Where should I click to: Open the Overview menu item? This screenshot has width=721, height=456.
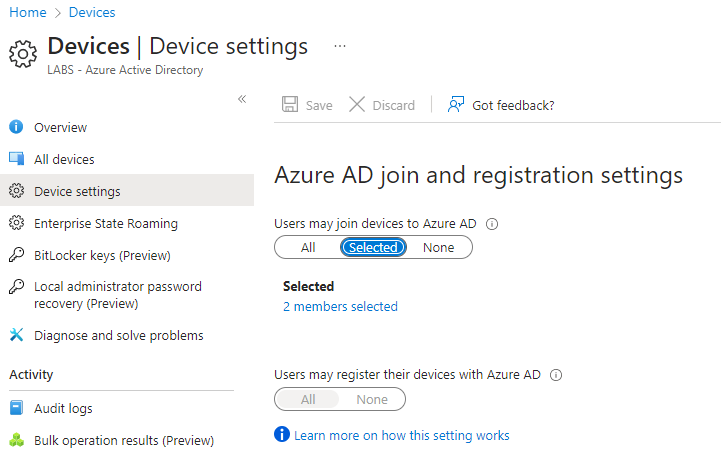click(x=60, y=127)
